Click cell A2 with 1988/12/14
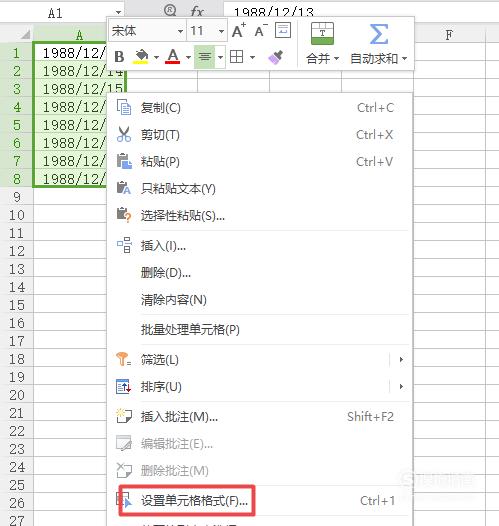Image resolution: width=499 pixels, height=526 pixels. [80, 71]
